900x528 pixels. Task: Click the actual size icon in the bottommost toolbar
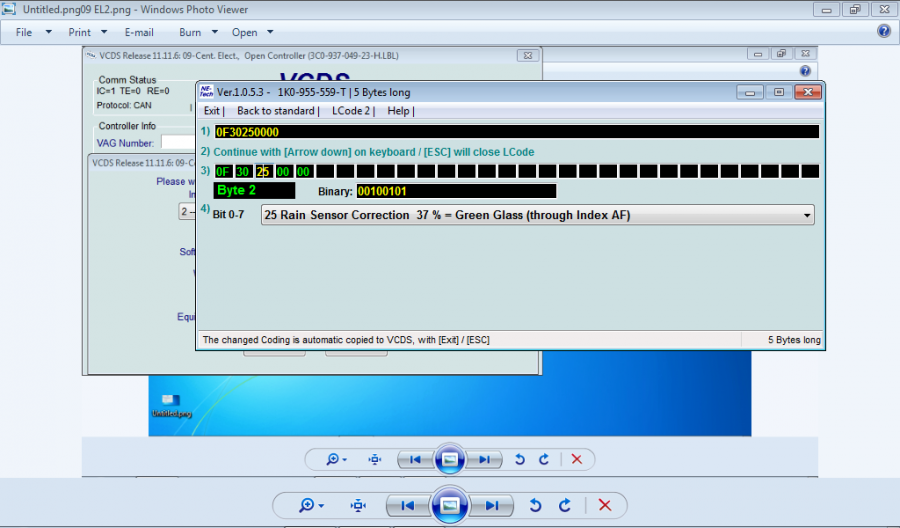(358, 506)
